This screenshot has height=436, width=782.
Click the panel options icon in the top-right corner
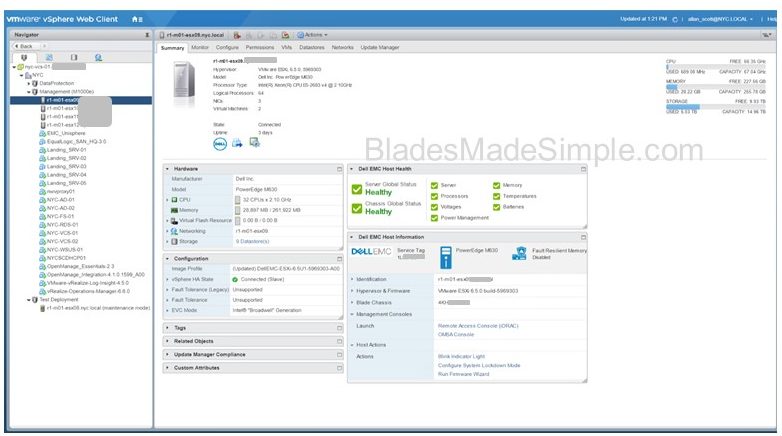tap(766, 35)
